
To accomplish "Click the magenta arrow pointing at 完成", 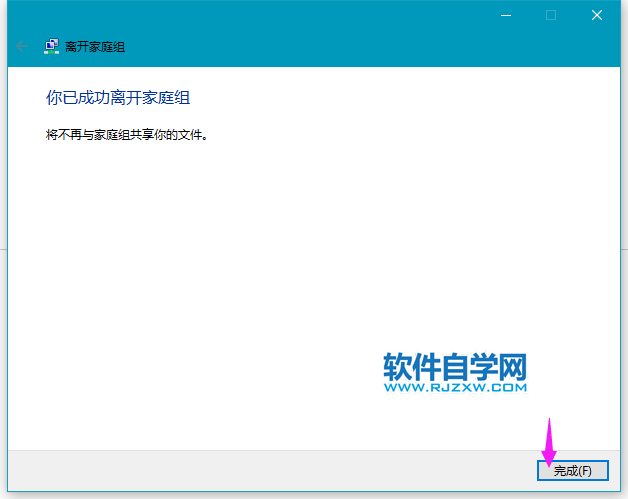I will coord(548,441).
